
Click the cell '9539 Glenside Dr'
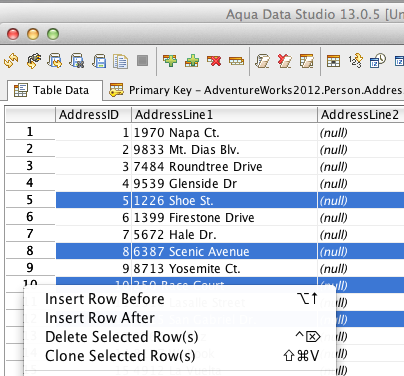224,184
